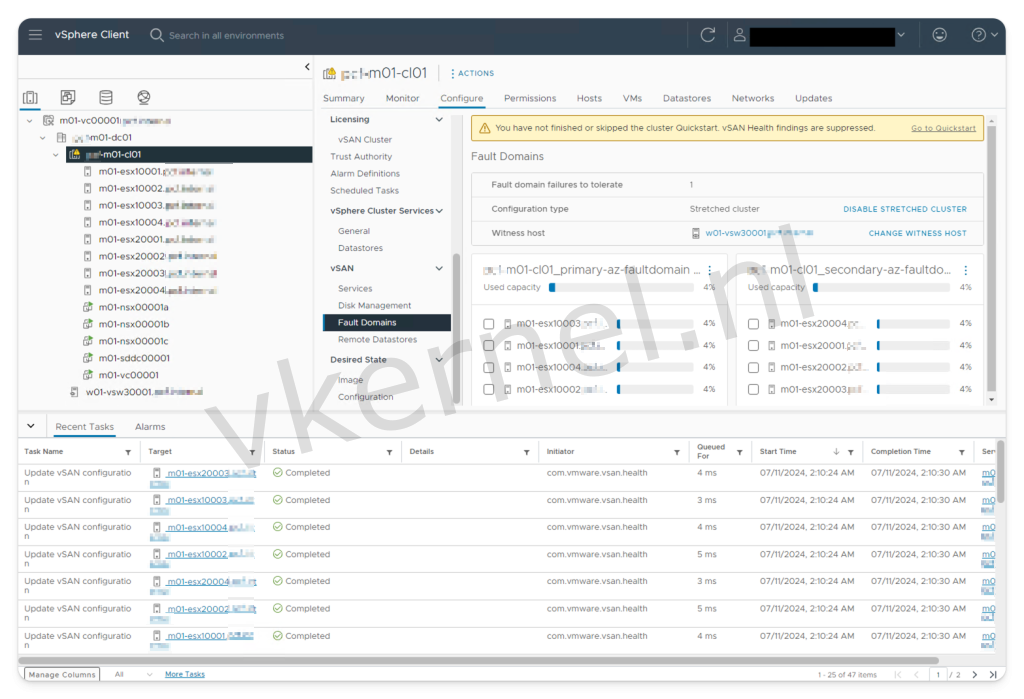Open the Hosts and Clusters inventory view
The width and height of the screenshot is (1024, 699).
click(x=30, y=97)
